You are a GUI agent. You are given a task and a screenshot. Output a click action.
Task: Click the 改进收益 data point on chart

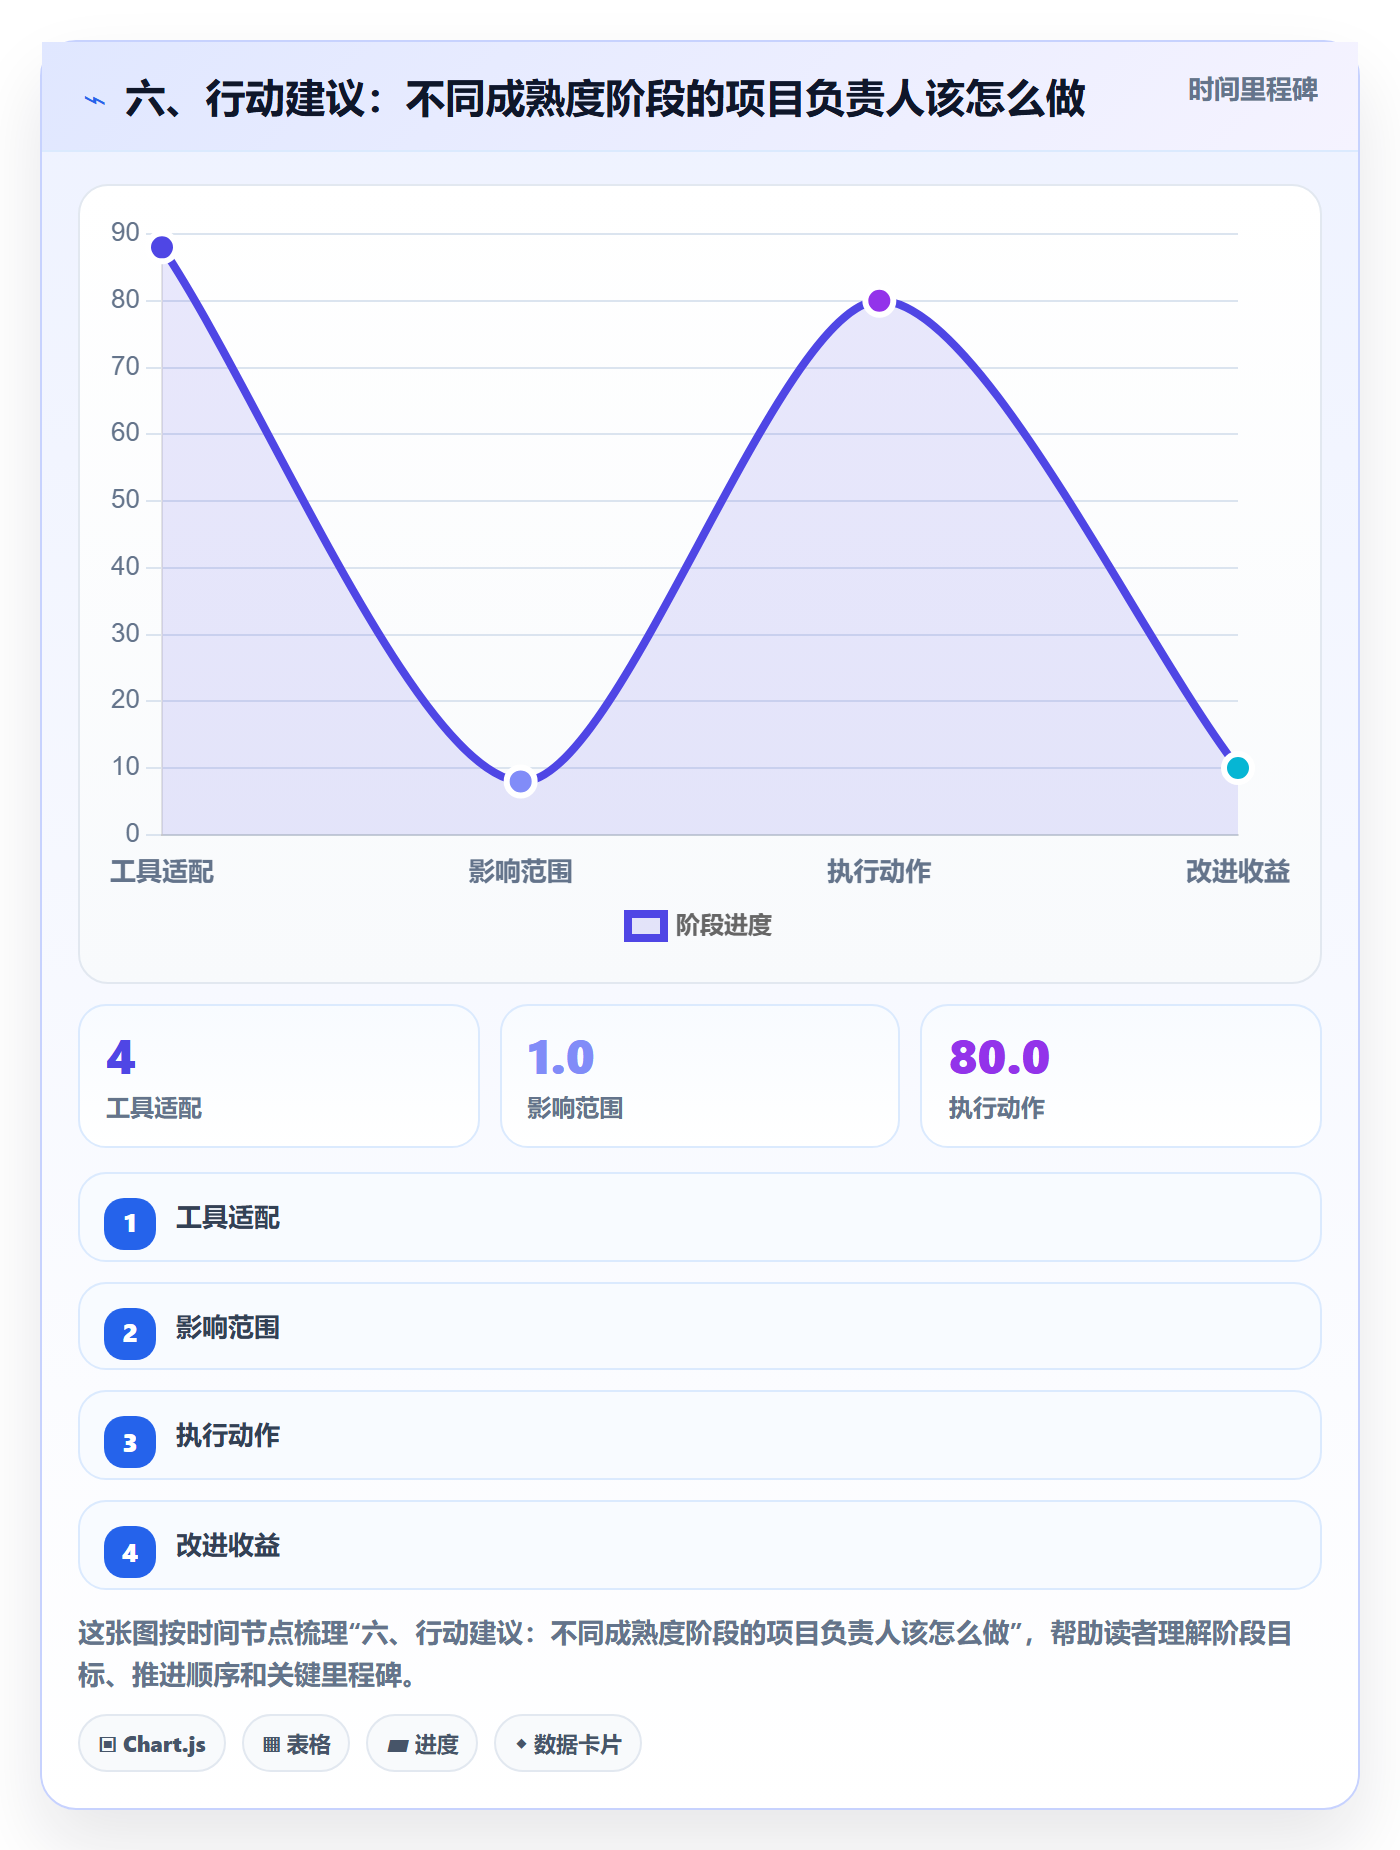(1237, 768)
